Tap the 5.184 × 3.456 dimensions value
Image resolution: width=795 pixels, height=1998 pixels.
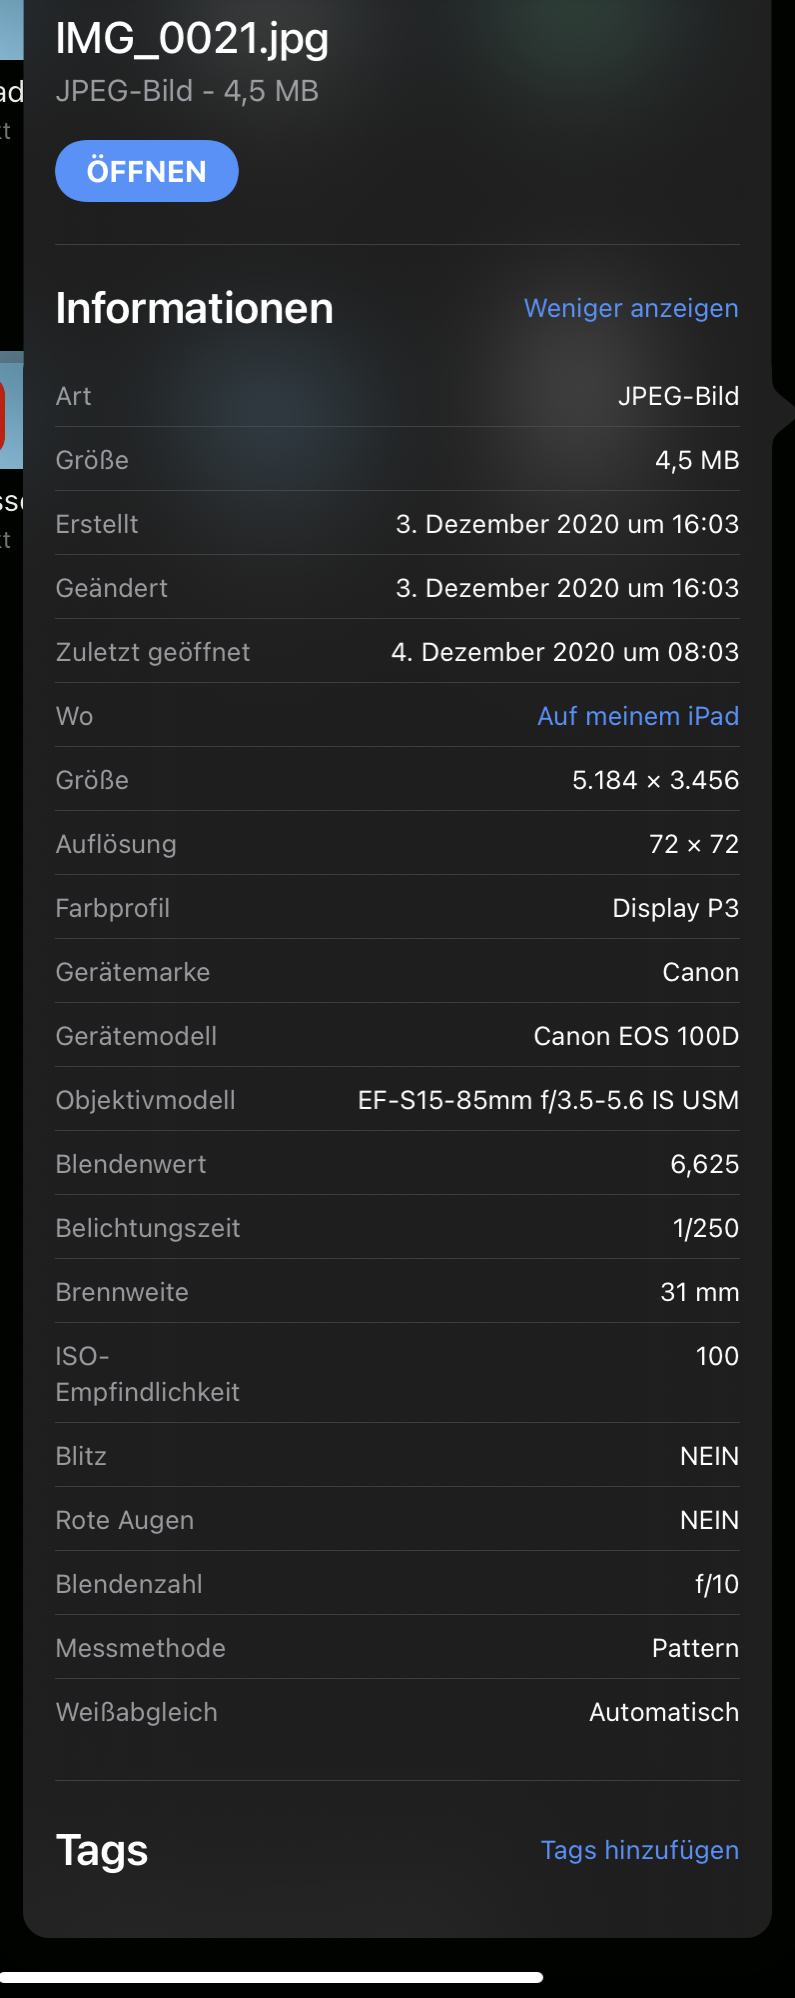pos(655,780)
